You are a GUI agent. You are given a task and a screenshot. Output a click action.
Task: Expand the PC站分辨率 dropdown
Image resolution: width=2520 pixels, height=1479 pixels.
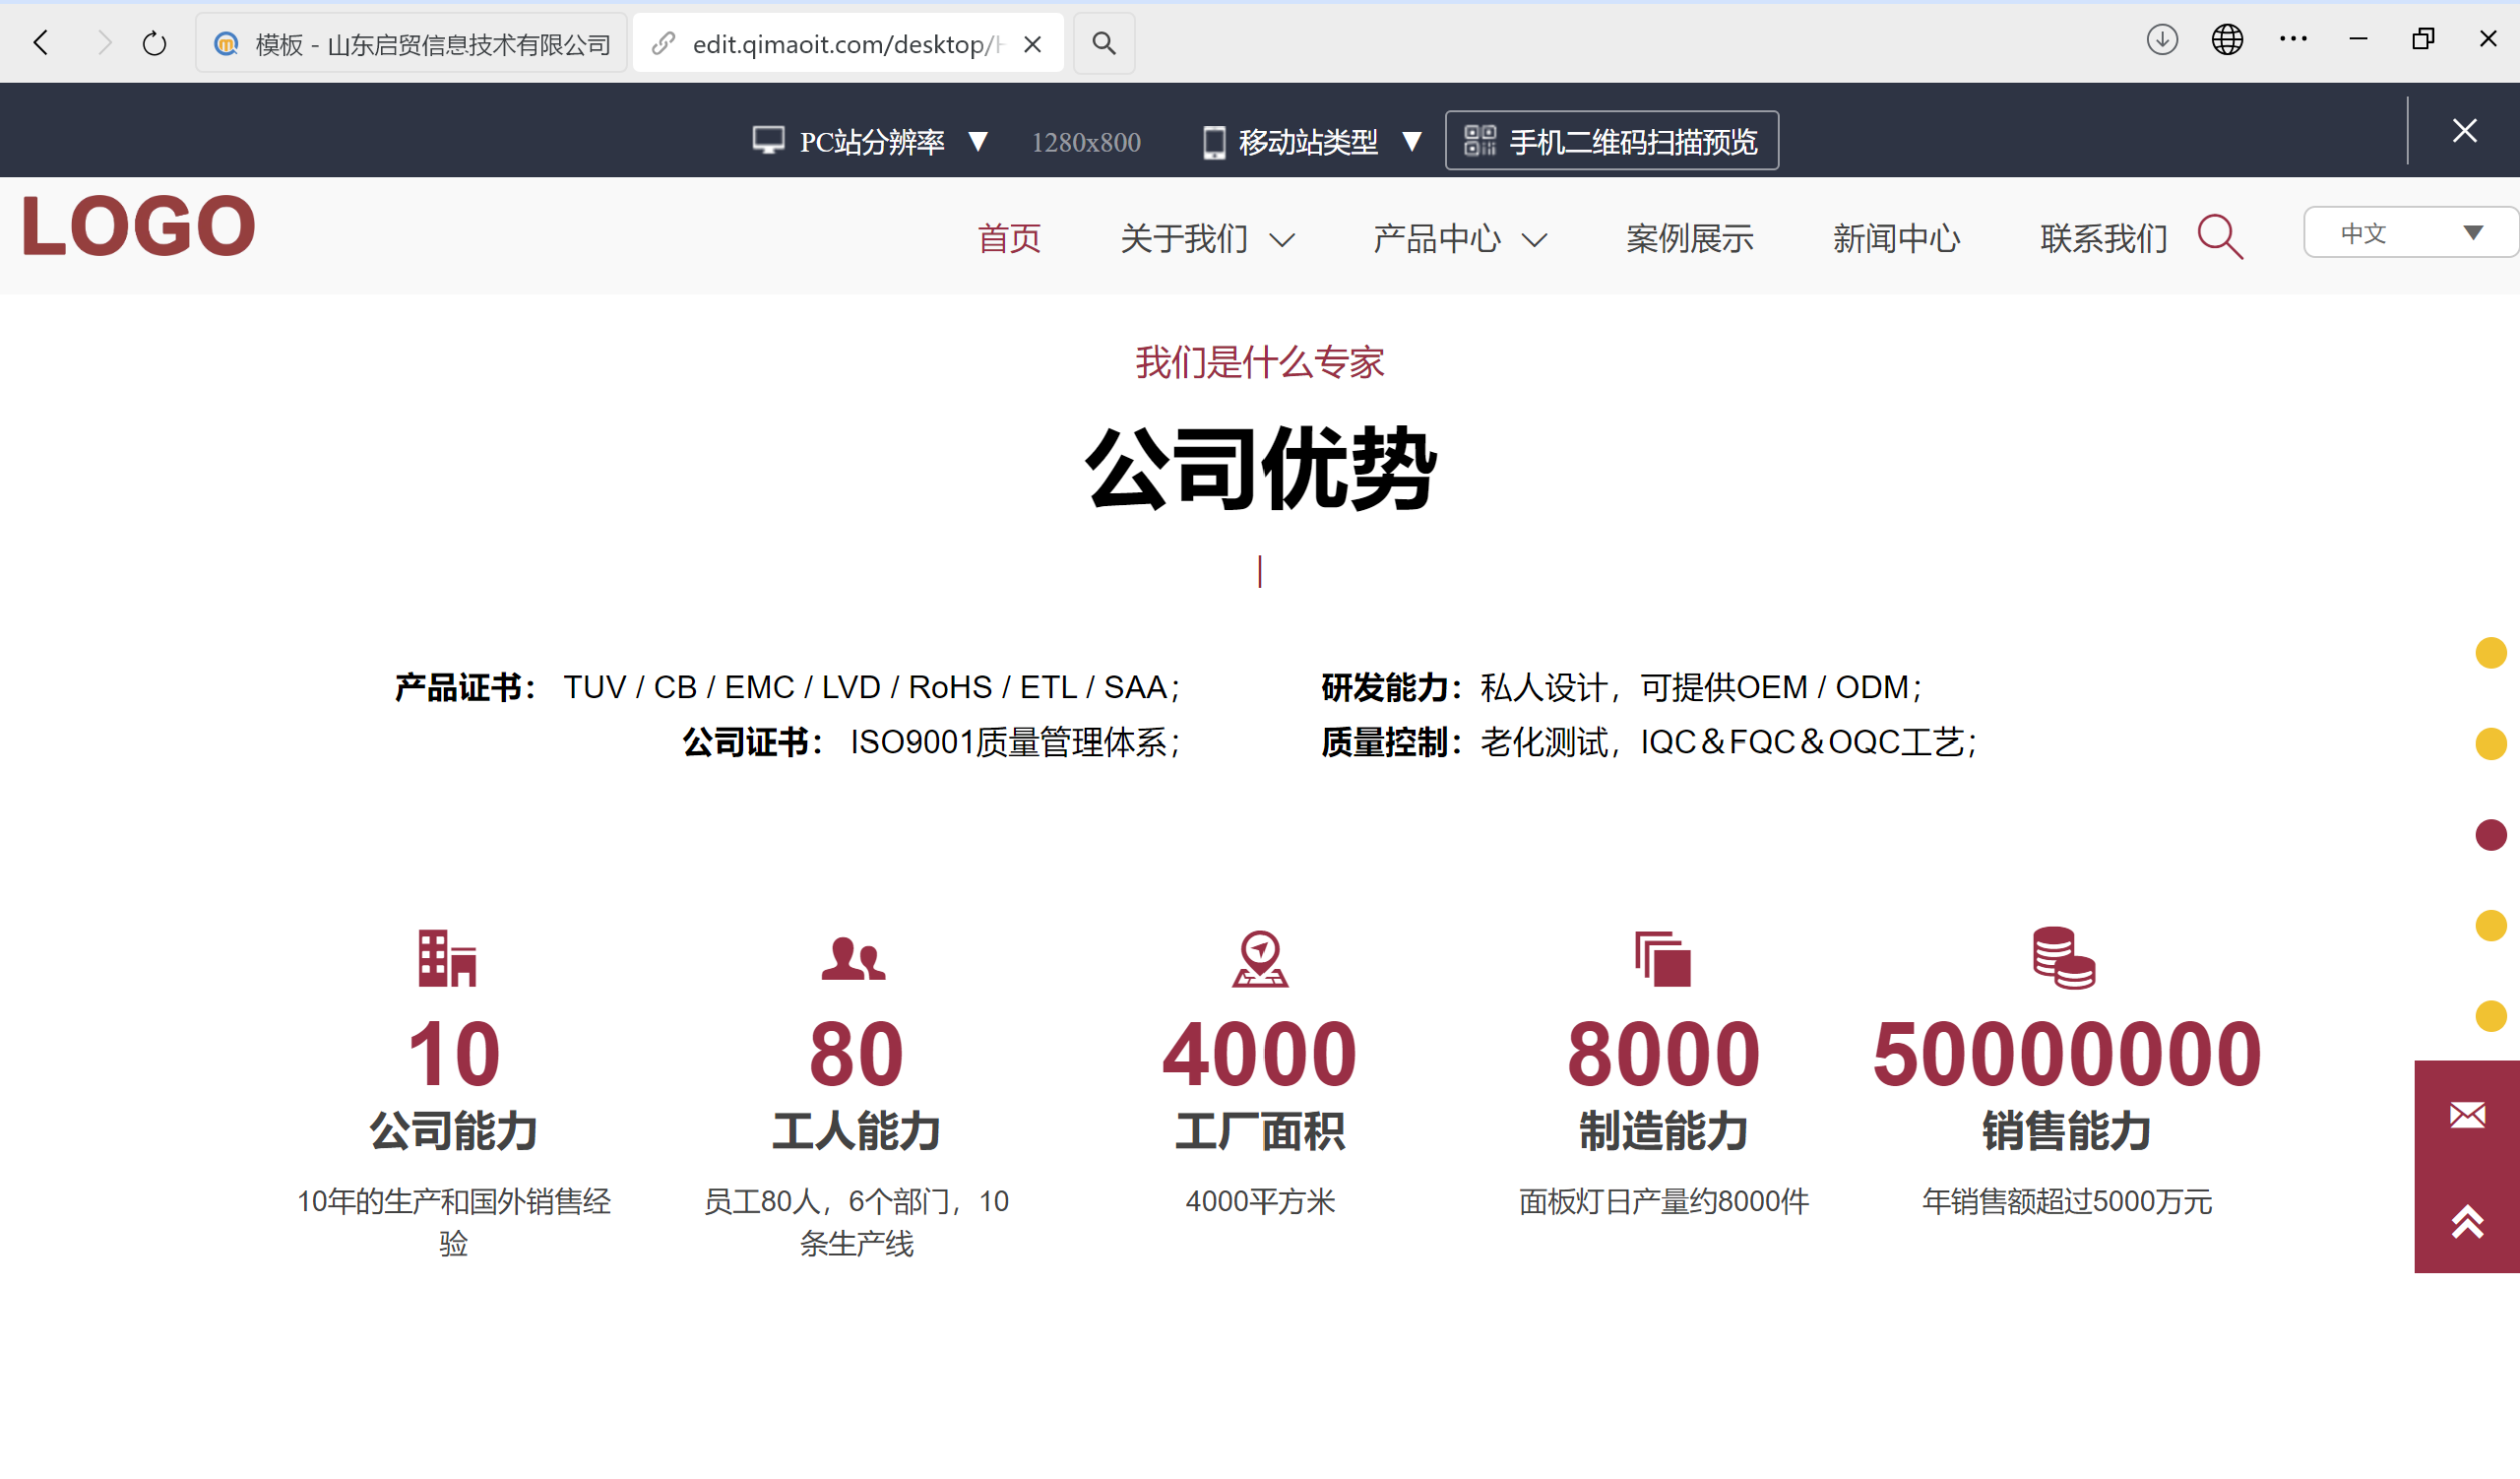[978, 141]
